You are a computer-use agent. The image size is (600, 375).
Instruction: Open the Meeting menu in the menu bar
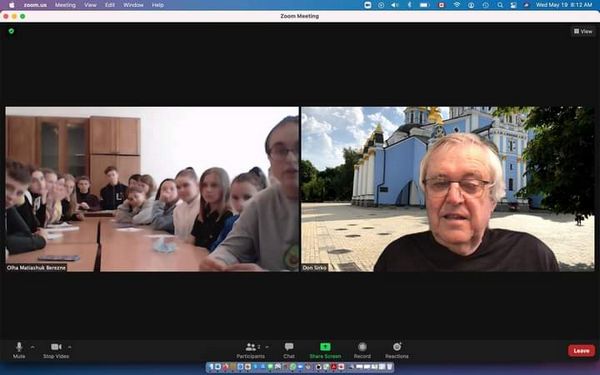click(x=65, y=5)
